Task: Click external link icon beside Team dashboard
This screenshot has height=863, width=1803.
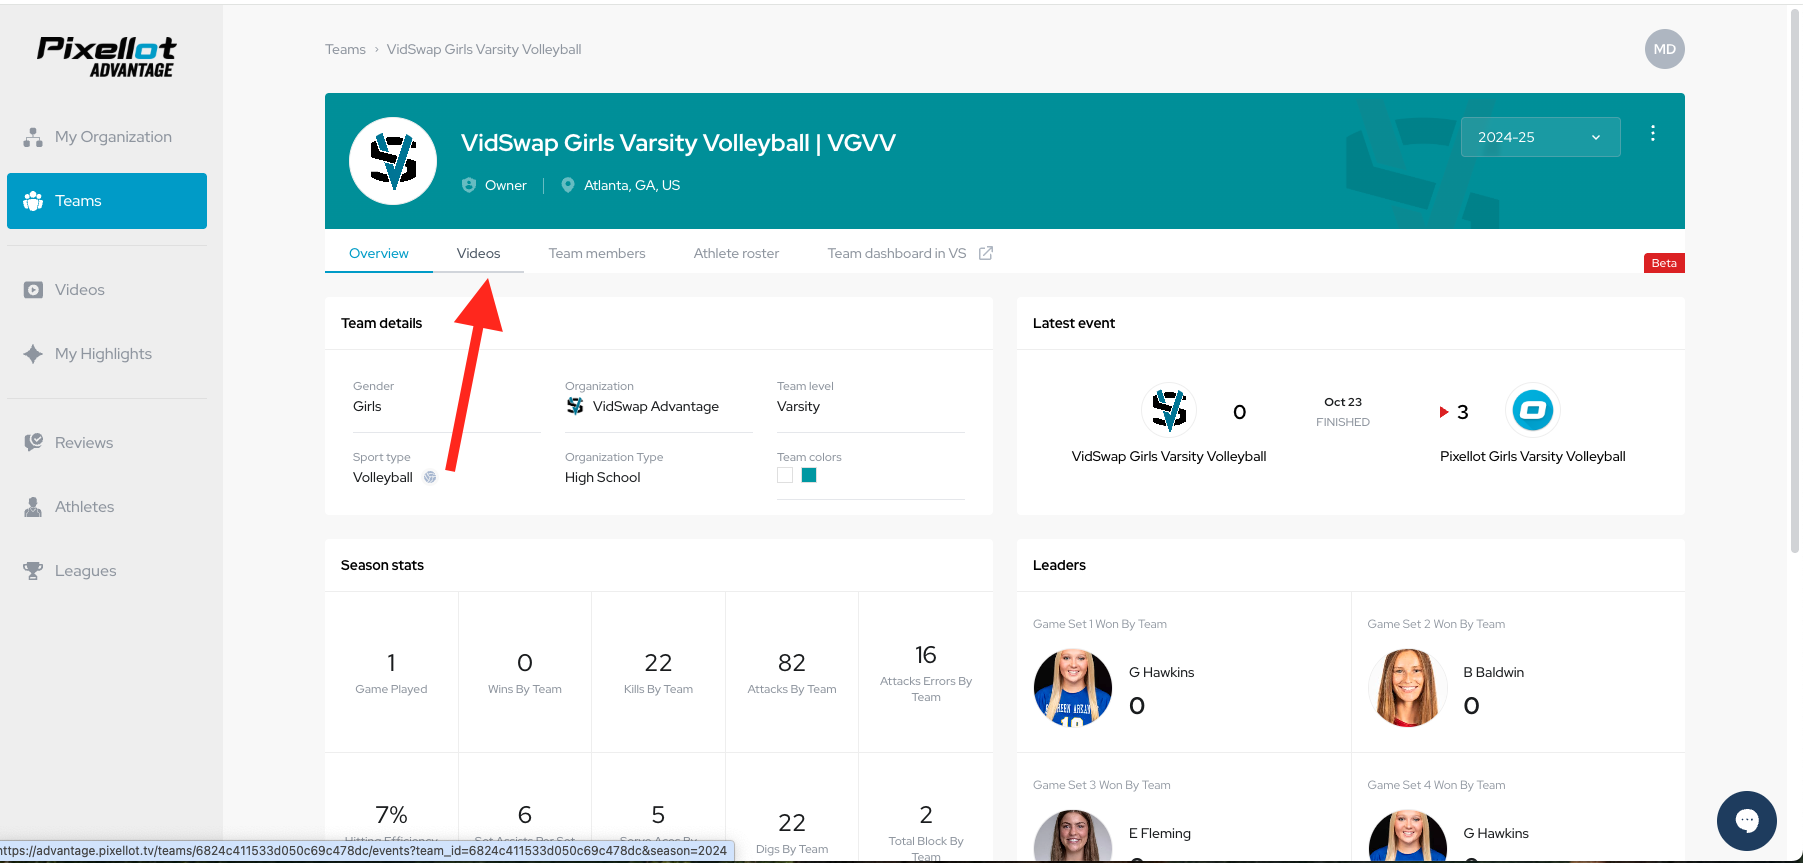Action: (986, 253)
